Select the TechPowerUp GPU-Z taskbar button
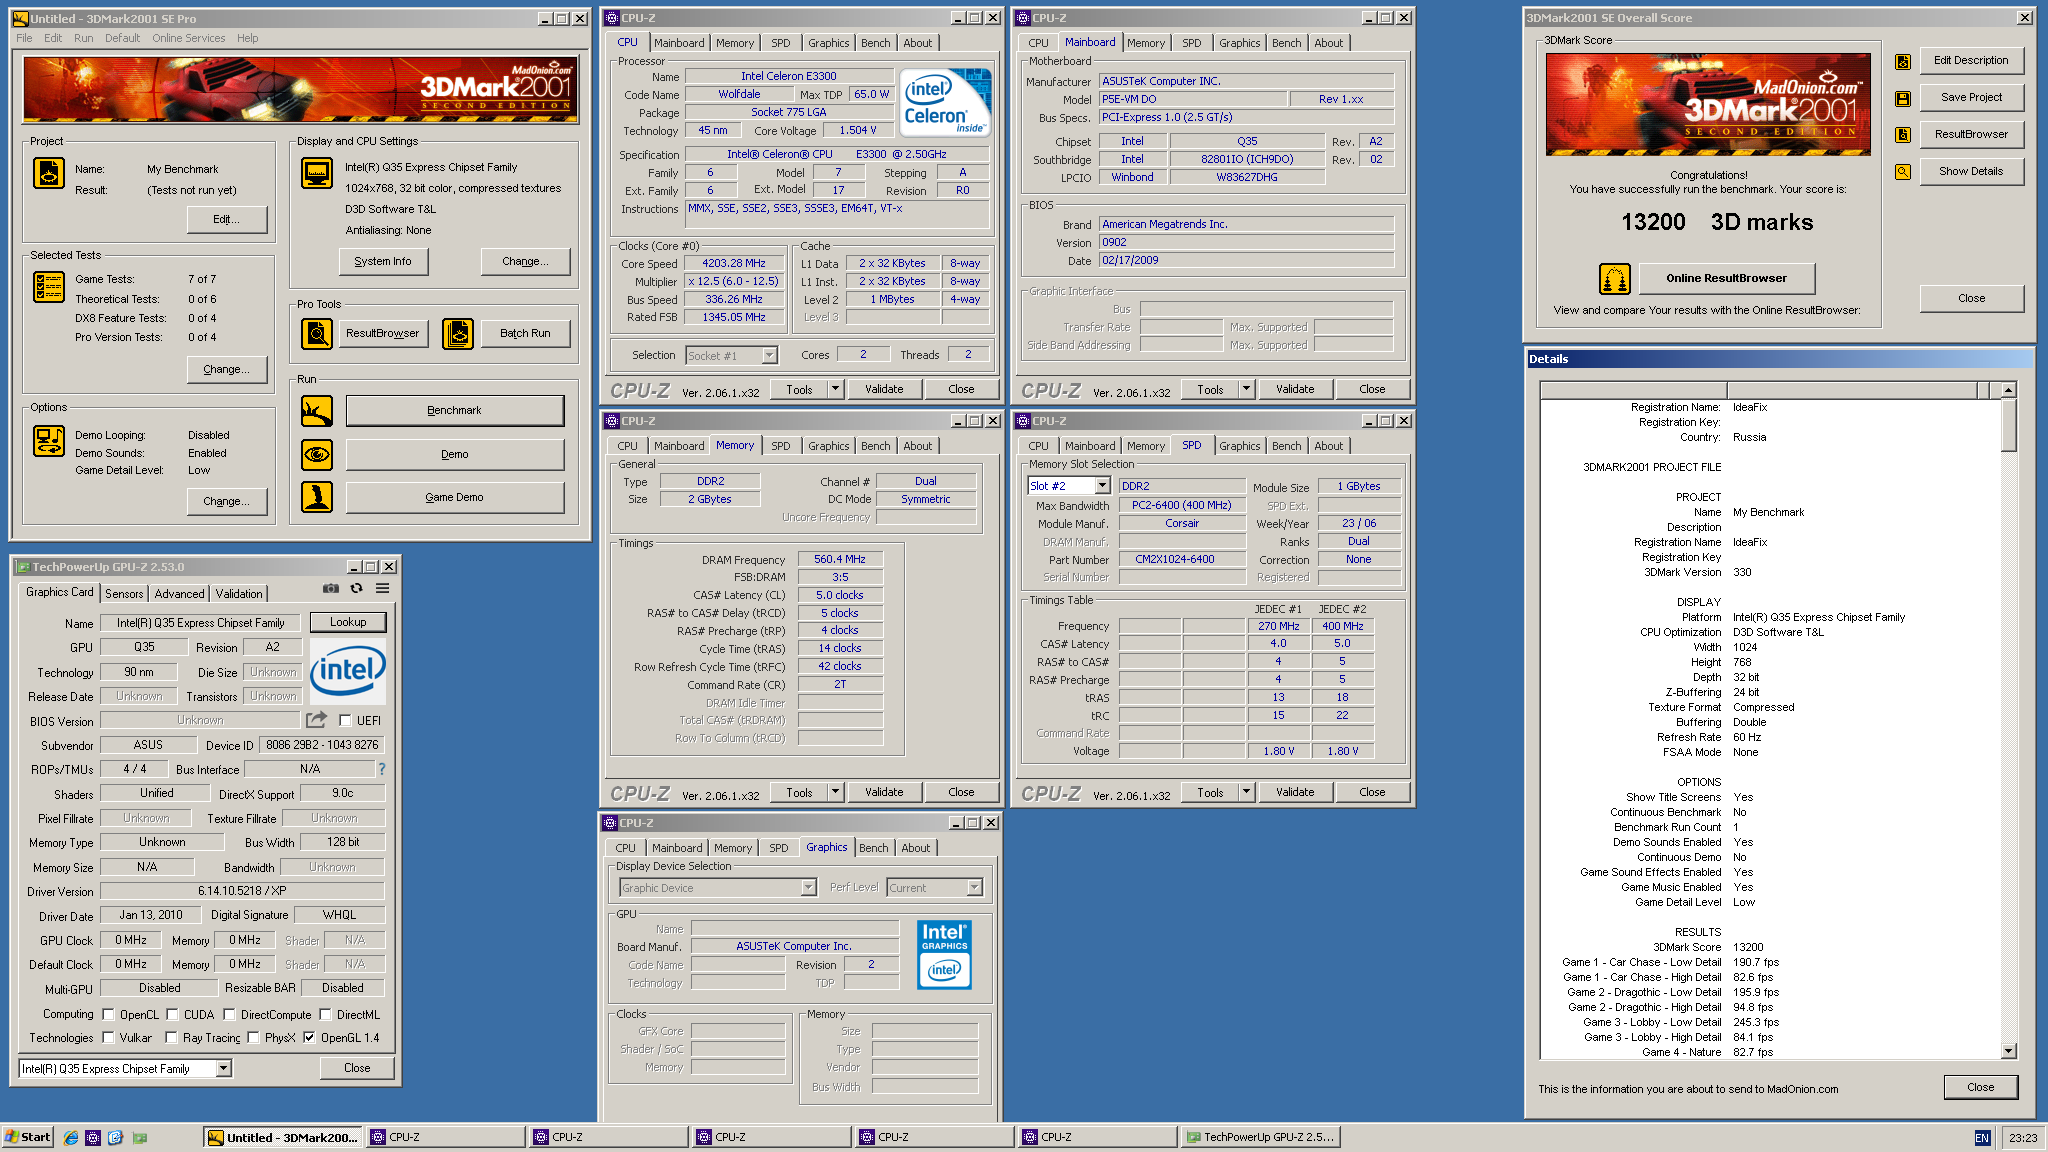 [1260, 1137]
